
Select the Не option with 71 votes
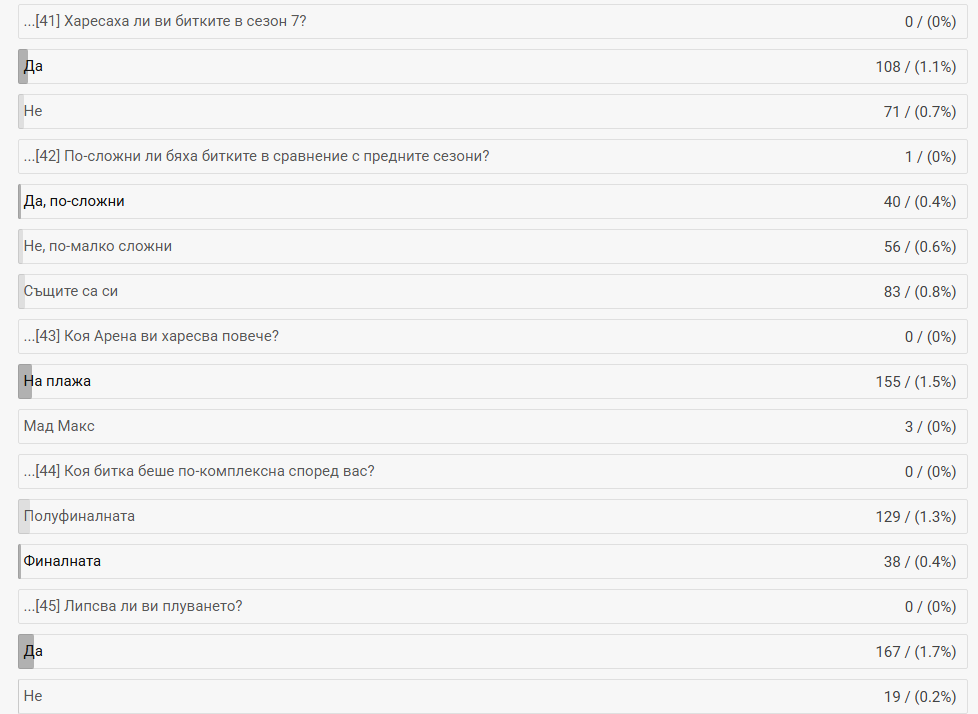(34, 111)
